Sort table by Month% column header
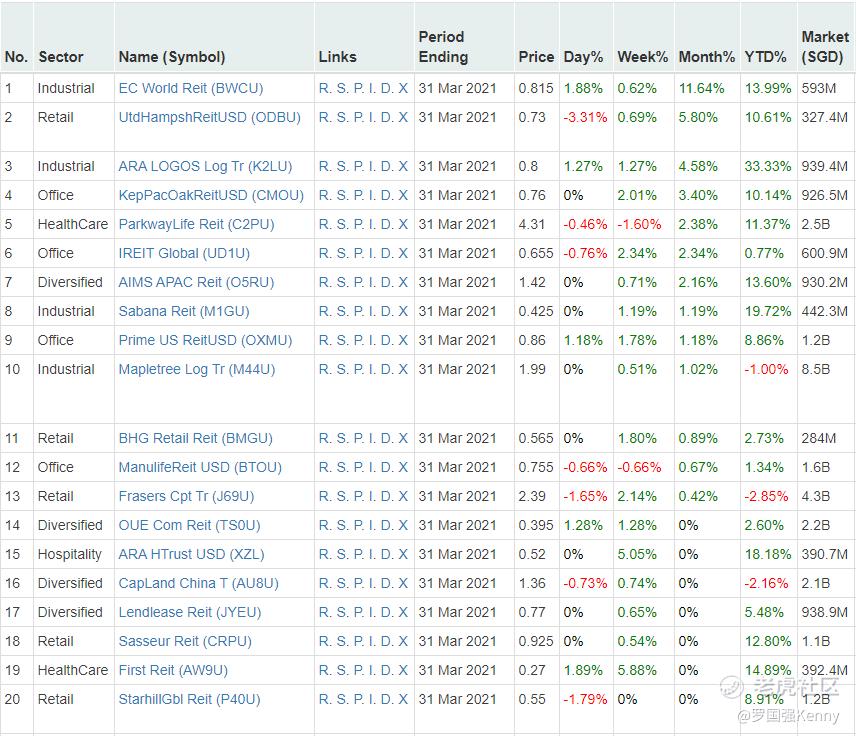The image size is (856, 736). coord(706,57)
